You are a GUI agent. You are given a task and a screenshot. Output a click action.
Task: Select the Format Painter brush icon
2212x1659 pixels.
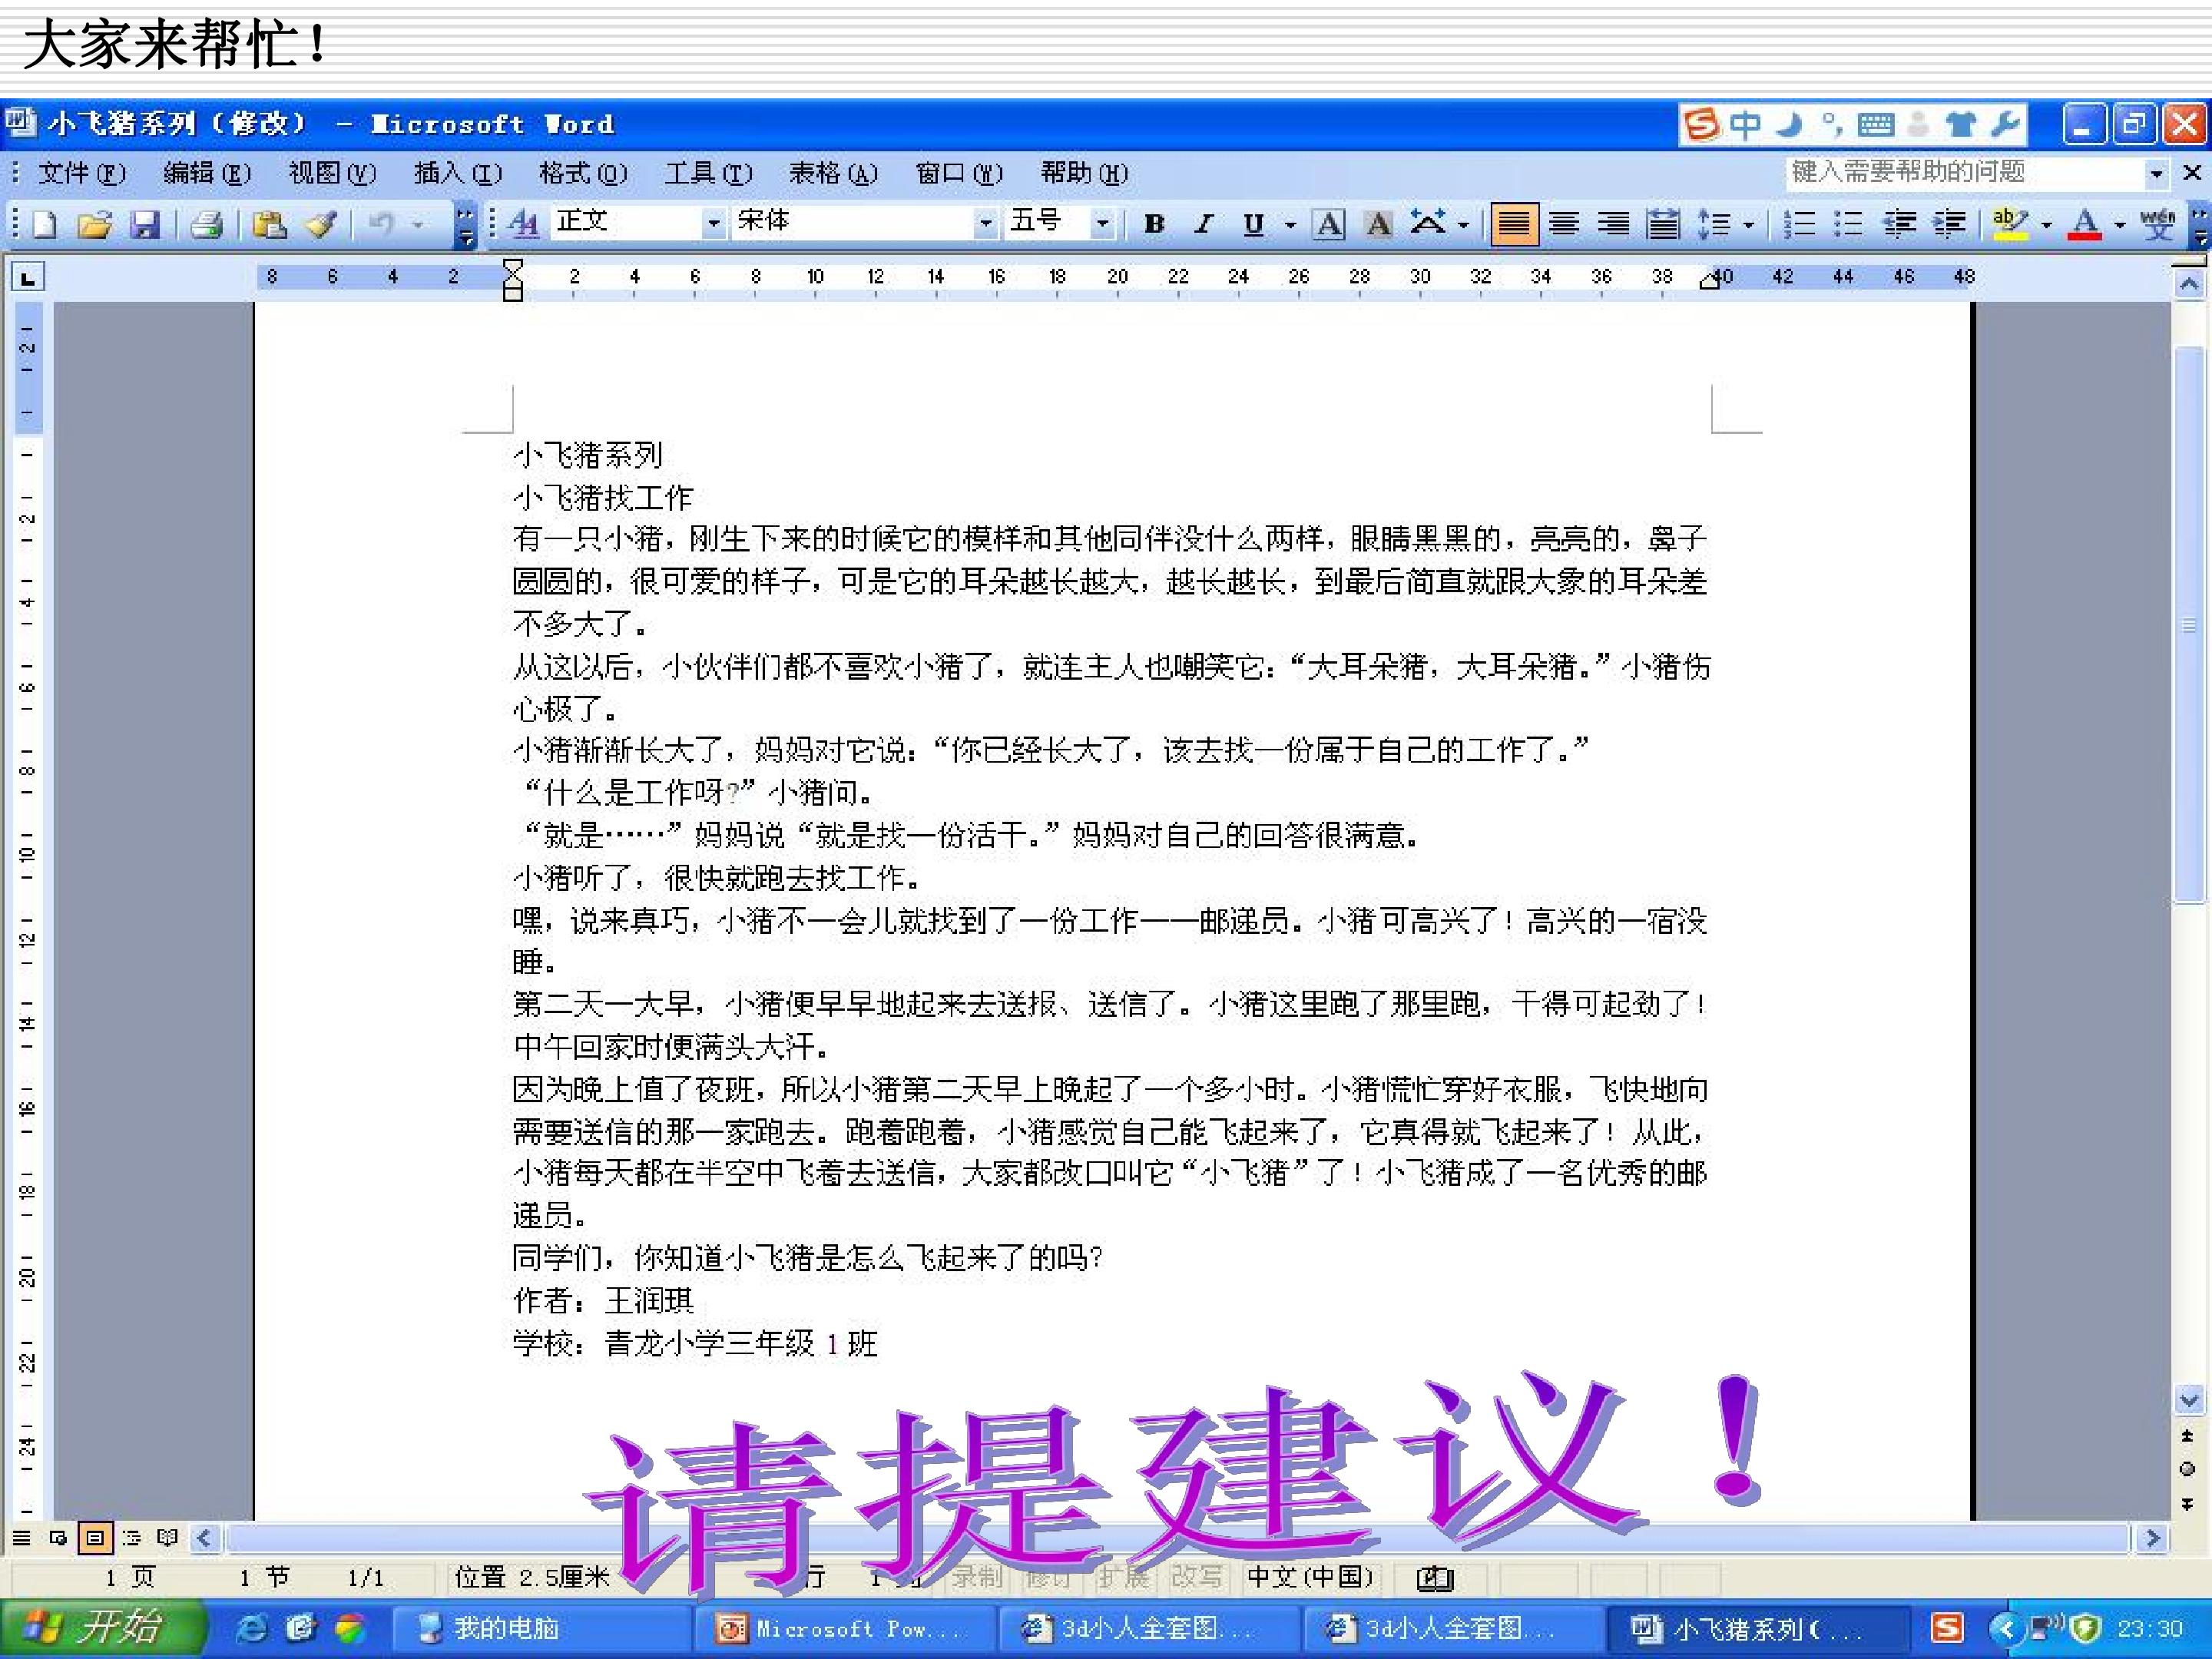[322, 224]
